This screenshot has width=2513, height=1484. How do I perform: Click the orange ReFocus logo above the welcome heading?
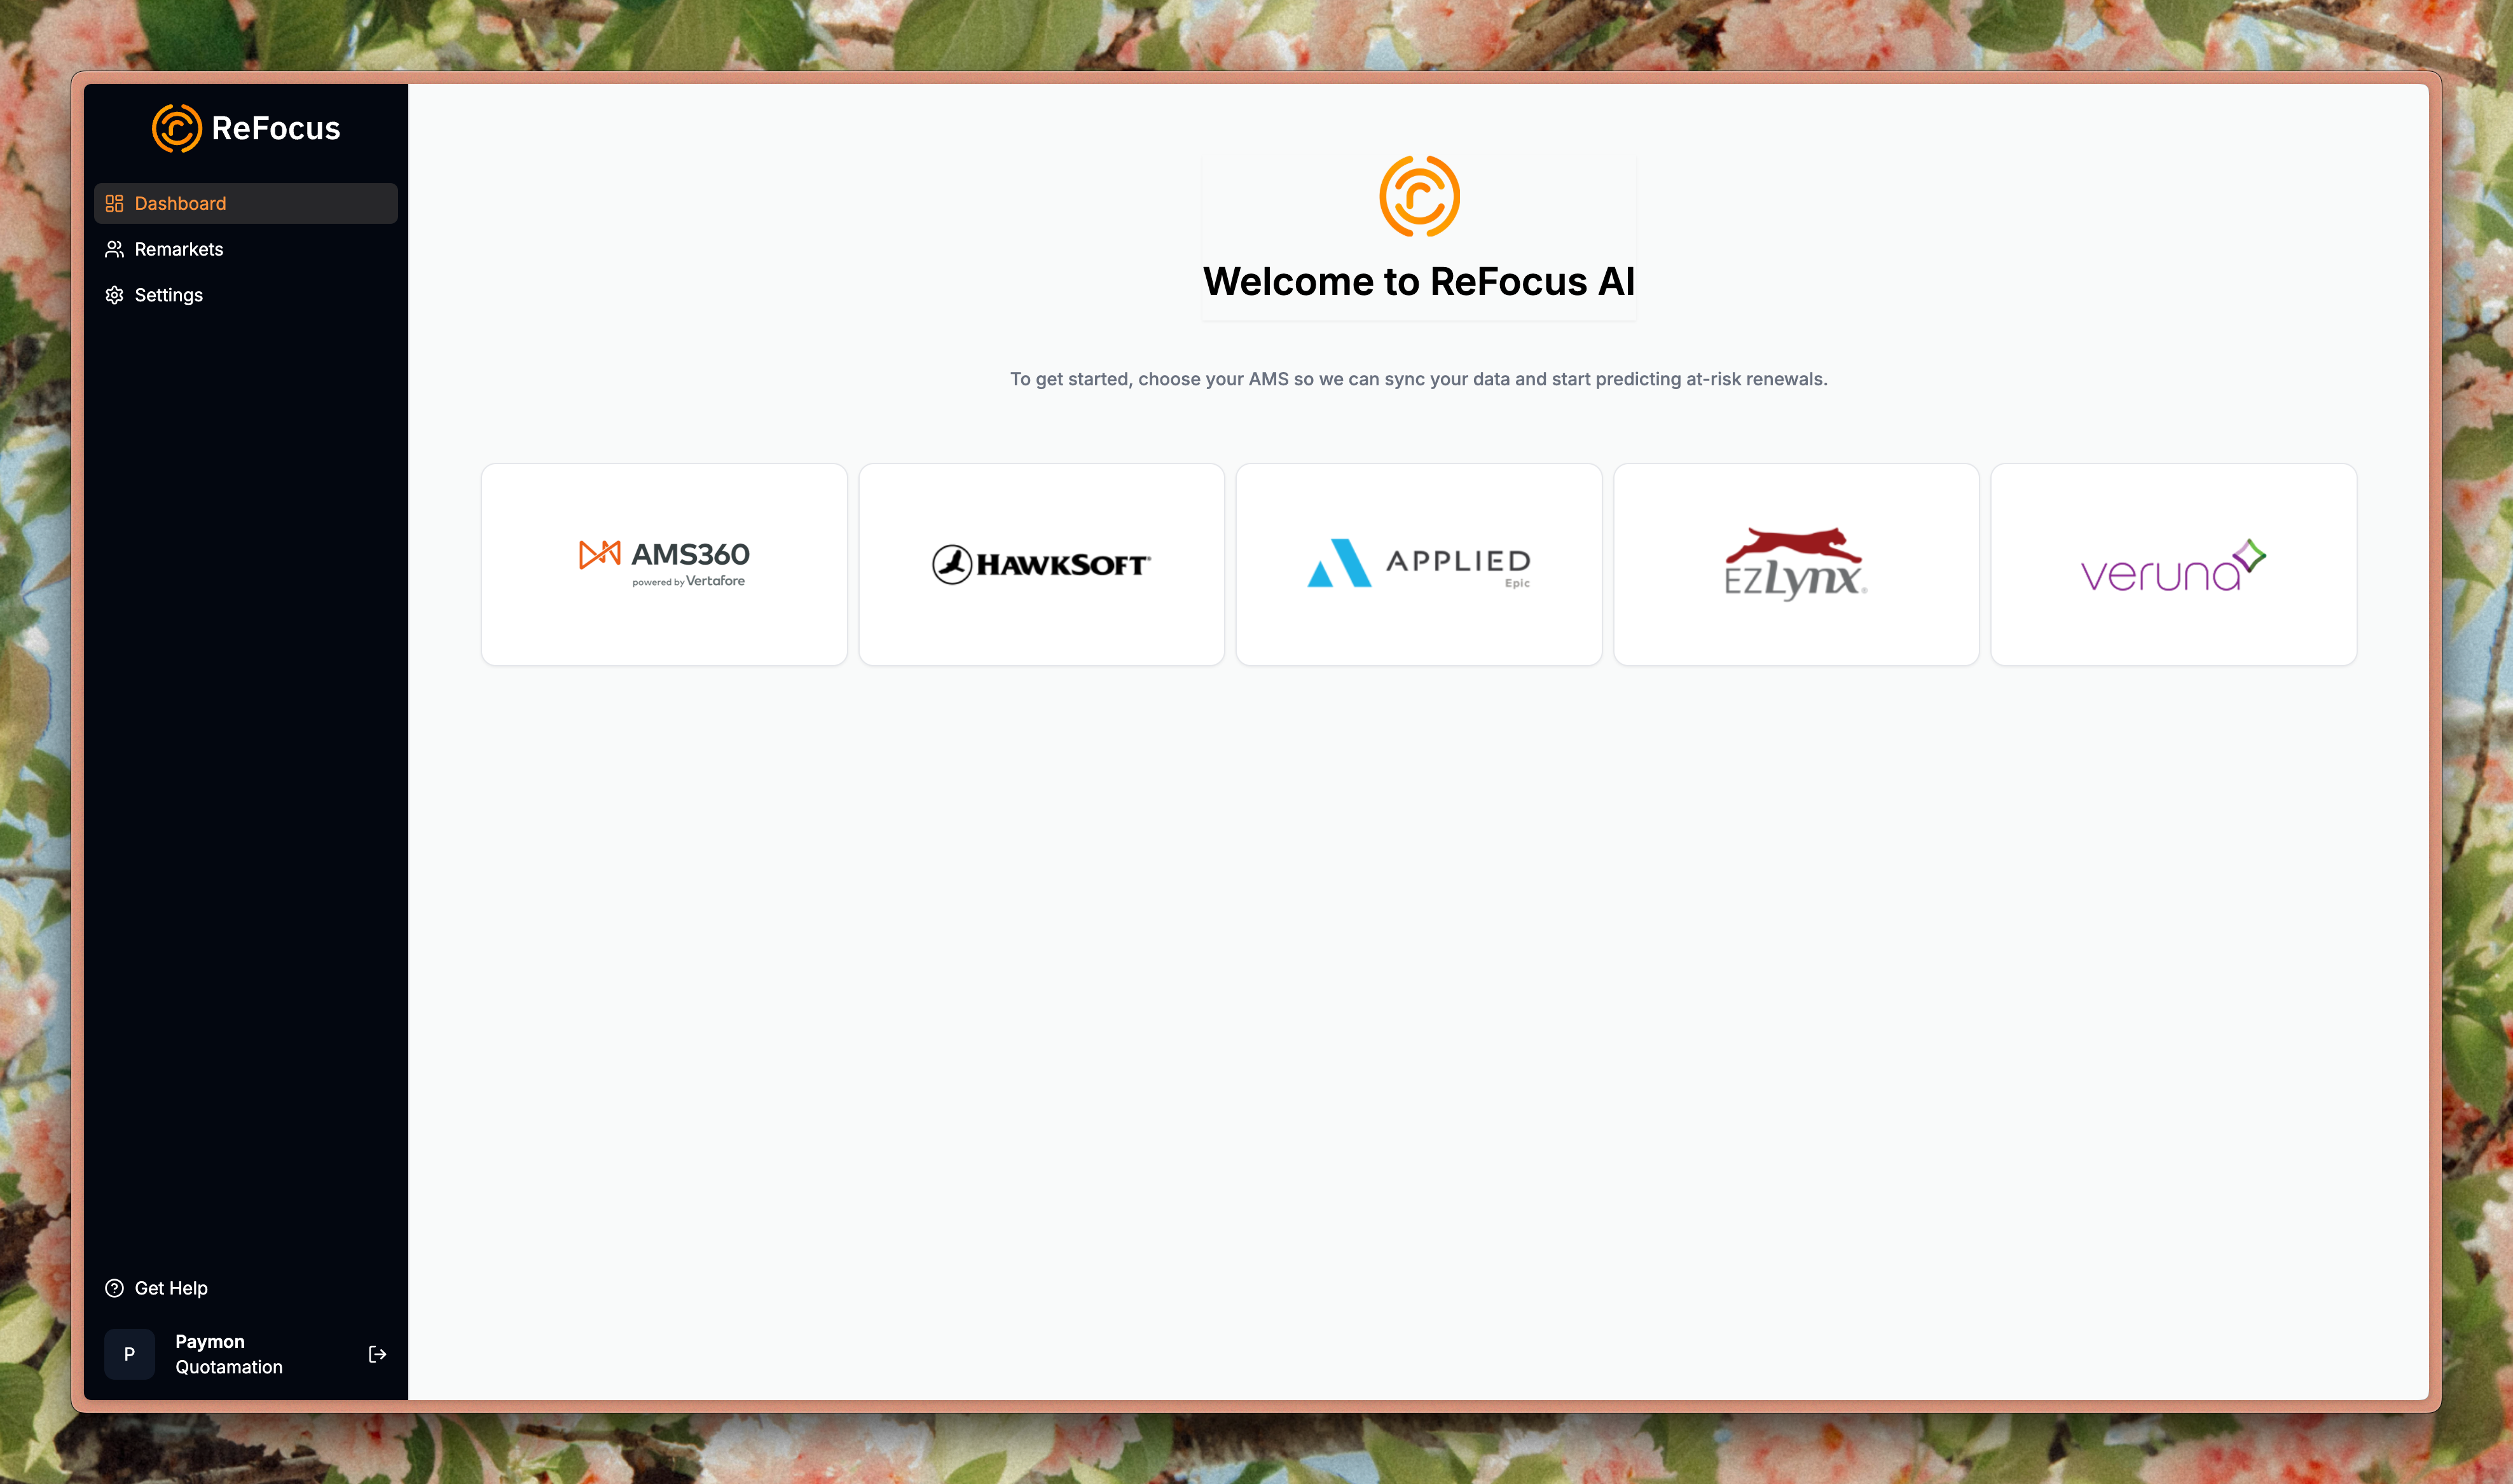(1419, 196)
